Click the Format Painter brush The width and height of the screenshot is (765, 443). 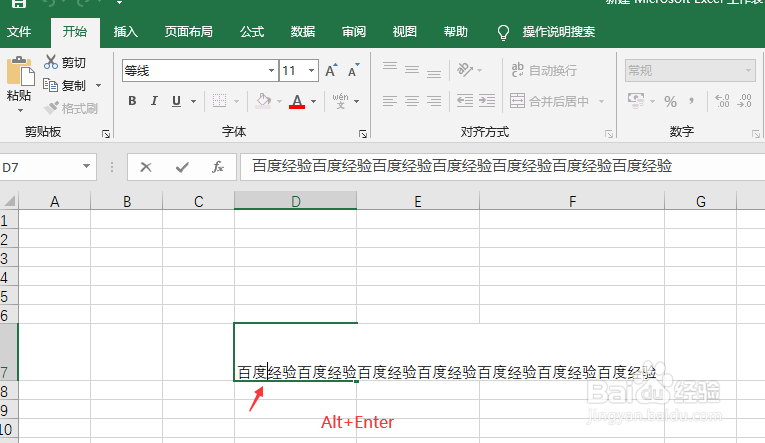(51, 108)
